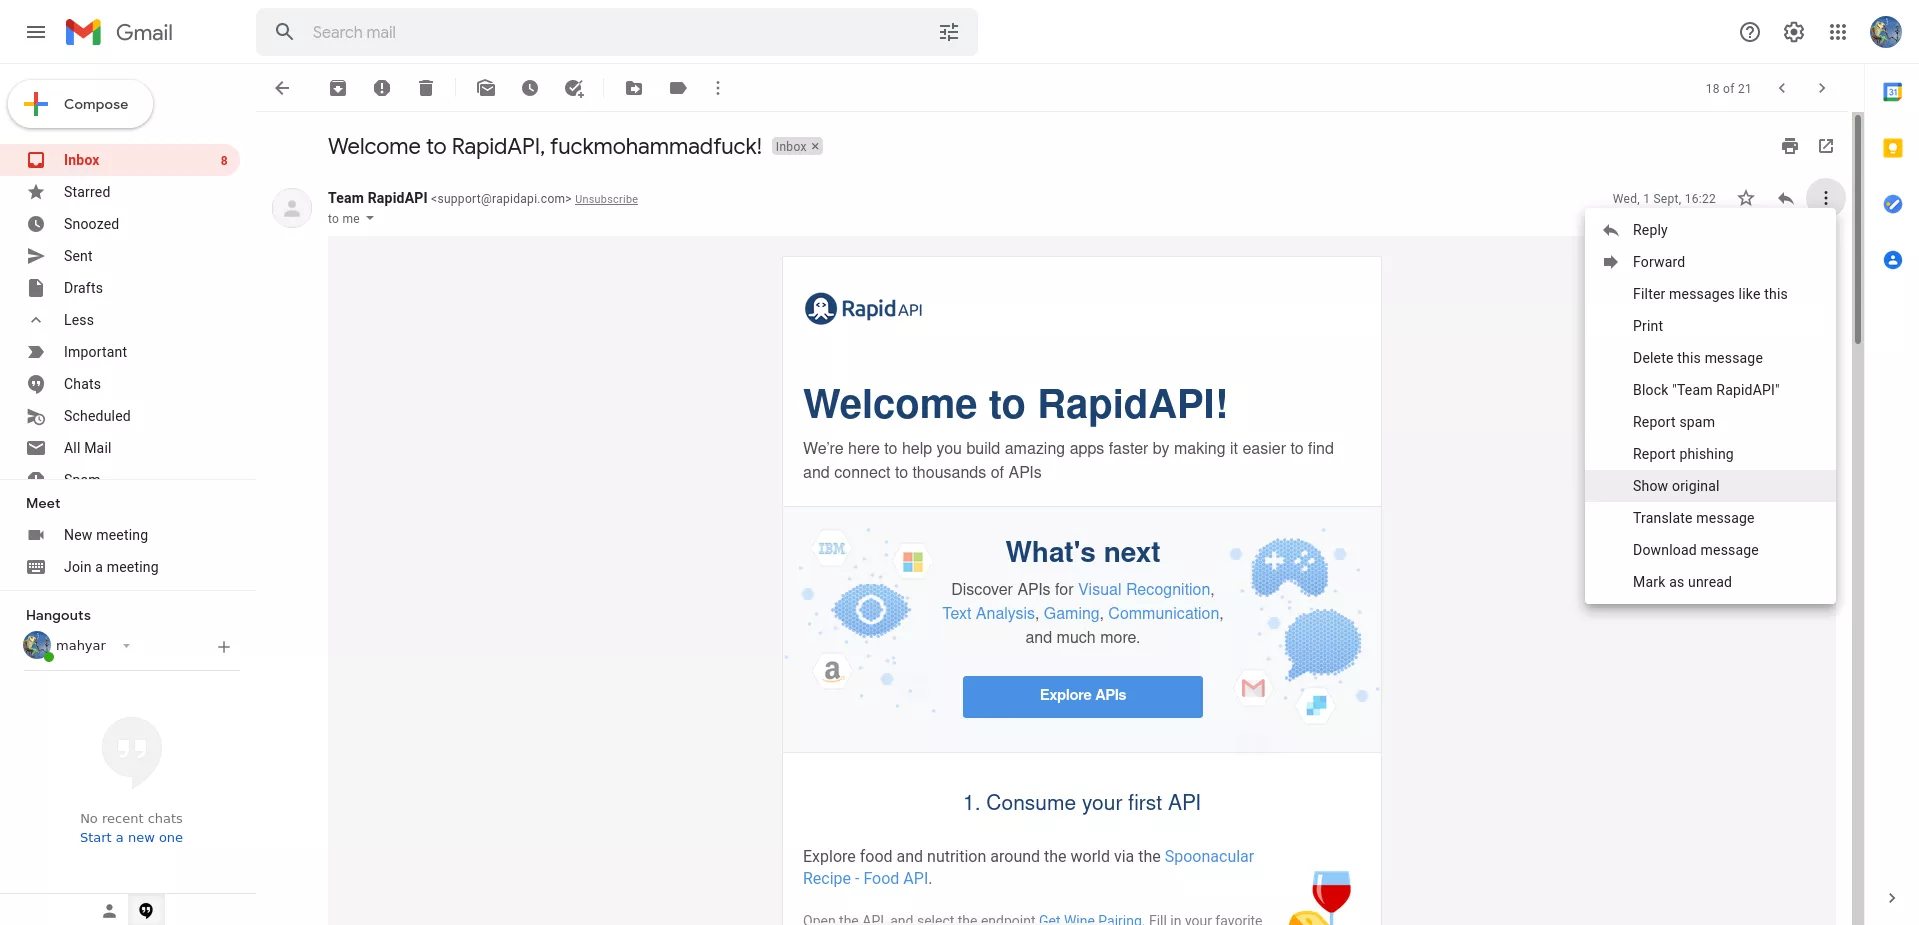Open Google Contacts side panel
This screenshot has width=1919, height=925.
(x=1893, y=260)
